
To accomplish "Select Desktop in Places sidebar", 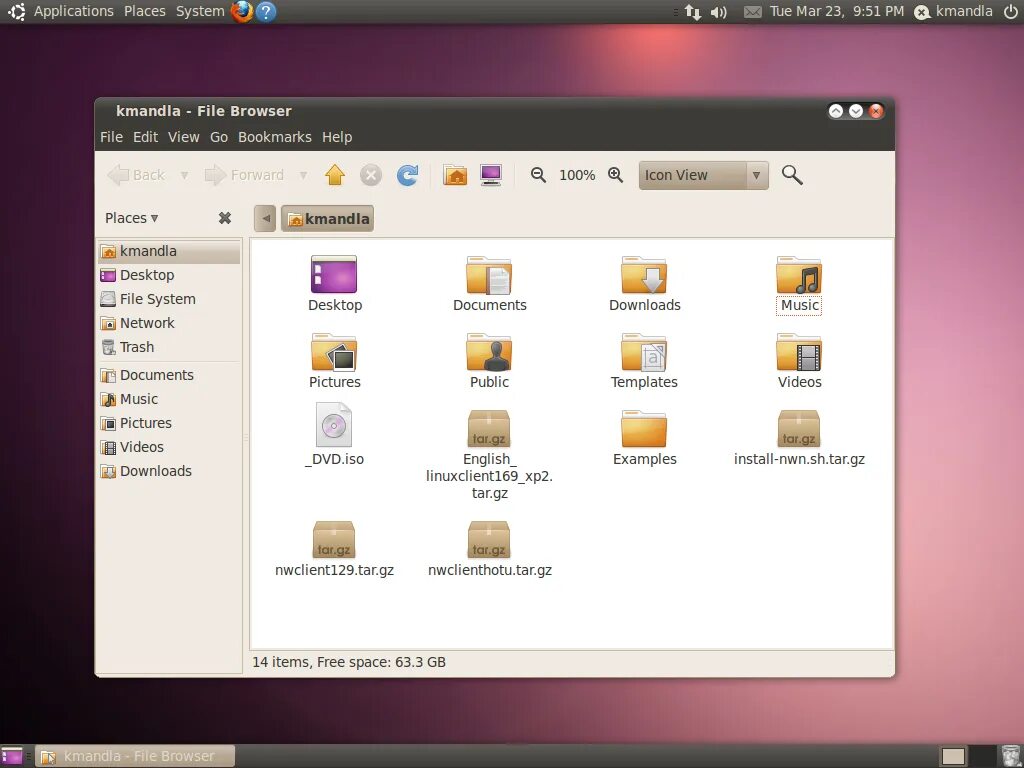I will point(169,275).
